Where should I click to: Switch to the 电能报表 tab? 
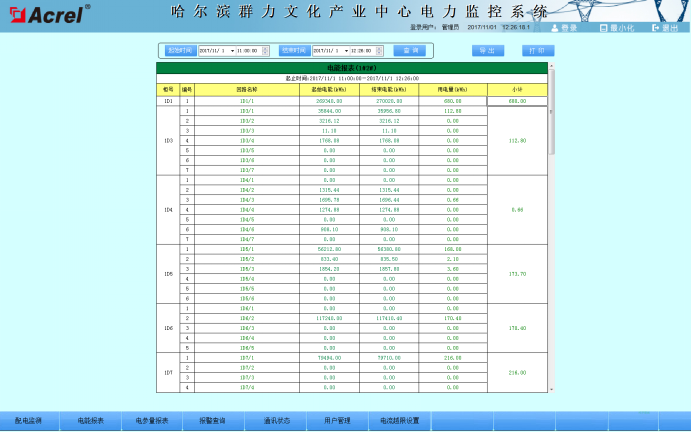(90, 421)
